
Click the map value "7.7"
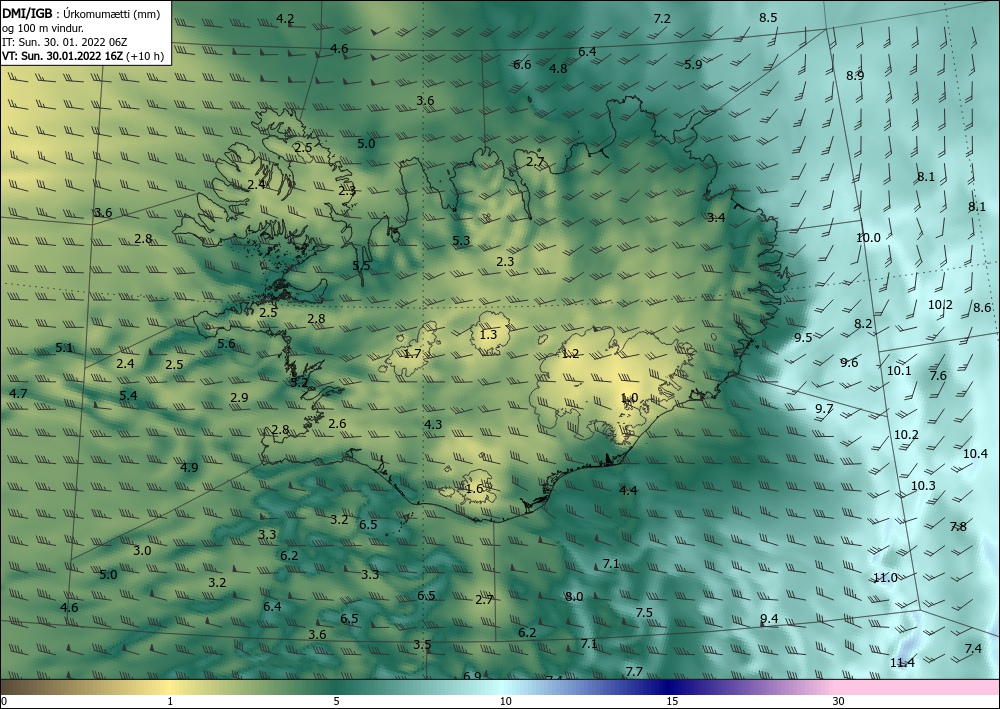point(634,671)
